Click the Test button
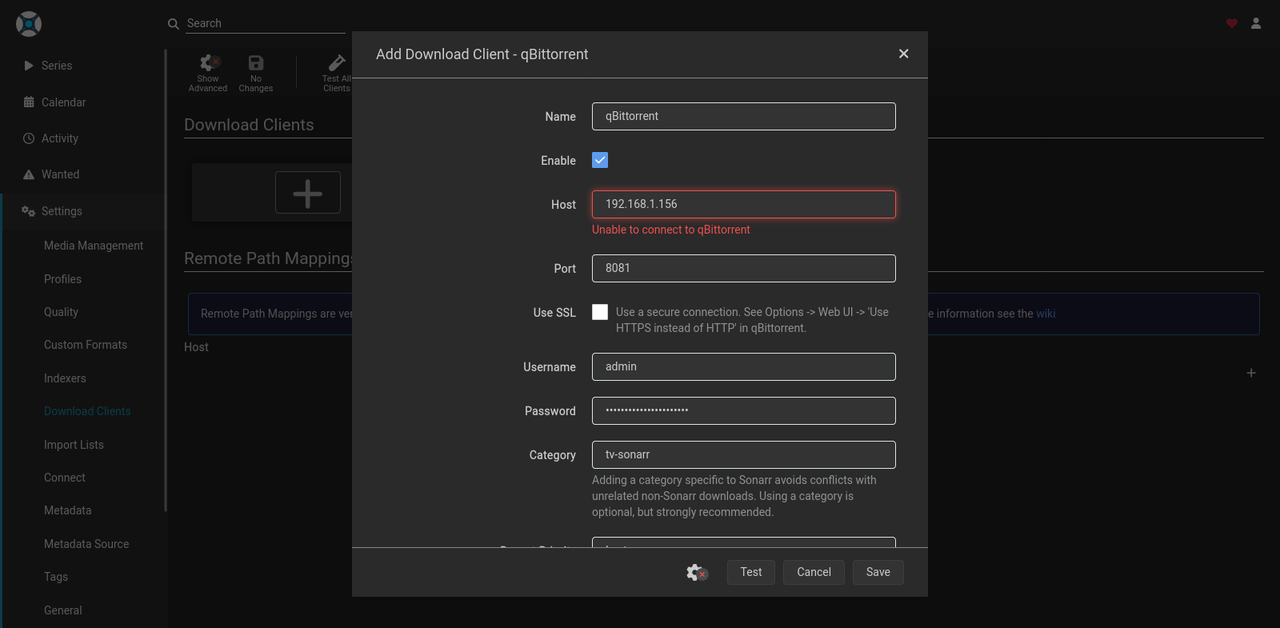 point(751,572)
